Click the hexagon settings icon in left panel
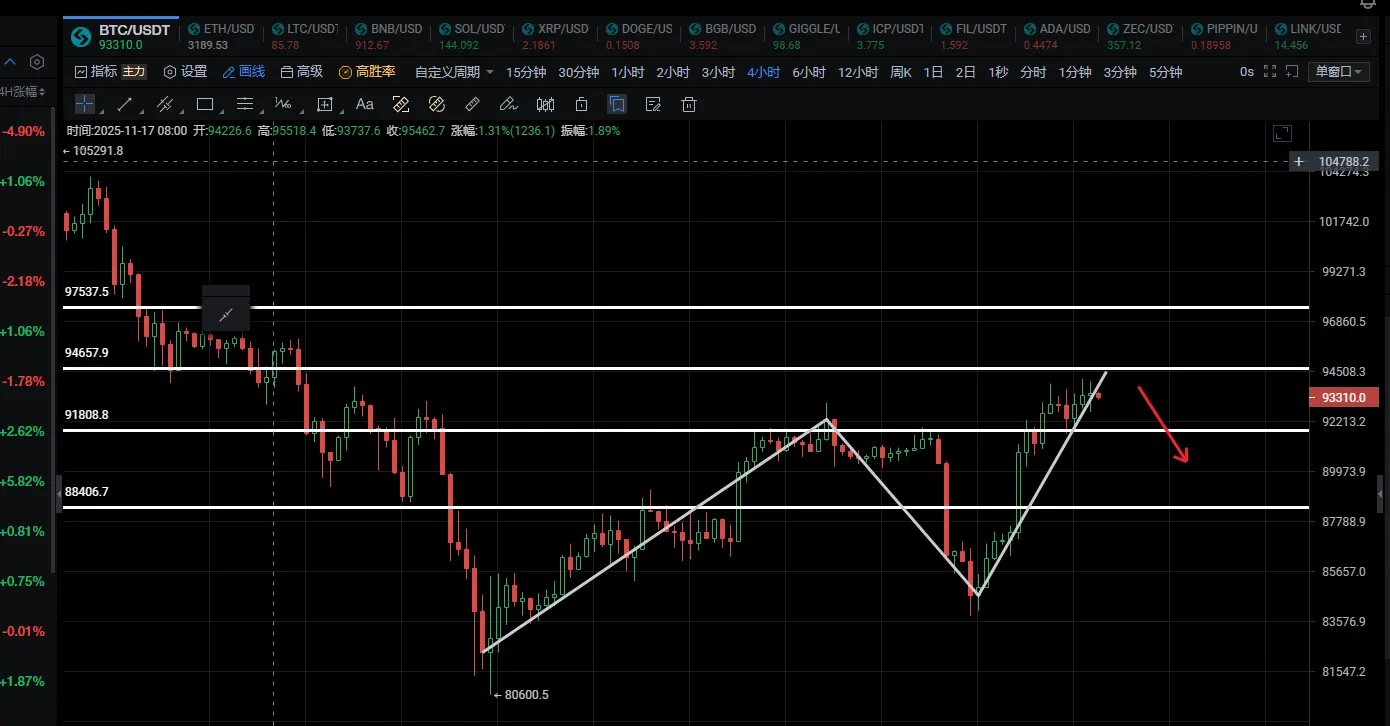Viewport: 1390px width, 726px height. point(37,62)
